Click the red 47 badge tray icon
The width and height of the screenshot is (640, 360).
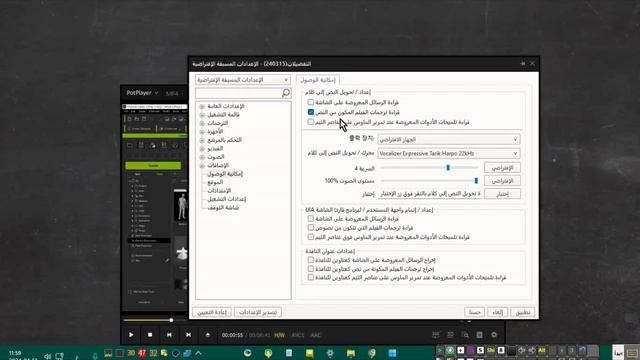point(142,353)
